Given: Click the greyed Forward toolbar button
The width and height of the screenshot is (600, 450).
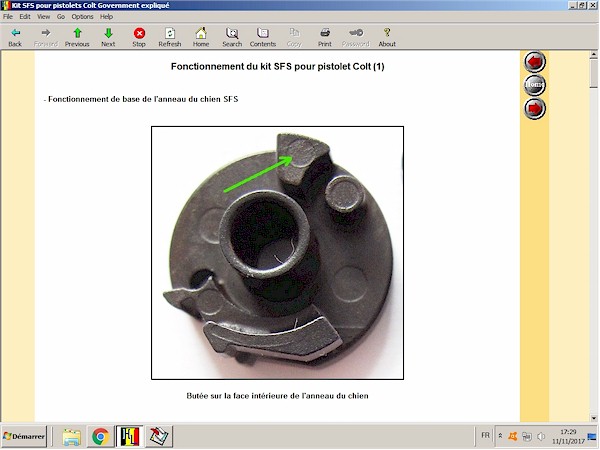Looking at the screenshot, I should click(x=46, y=37).
